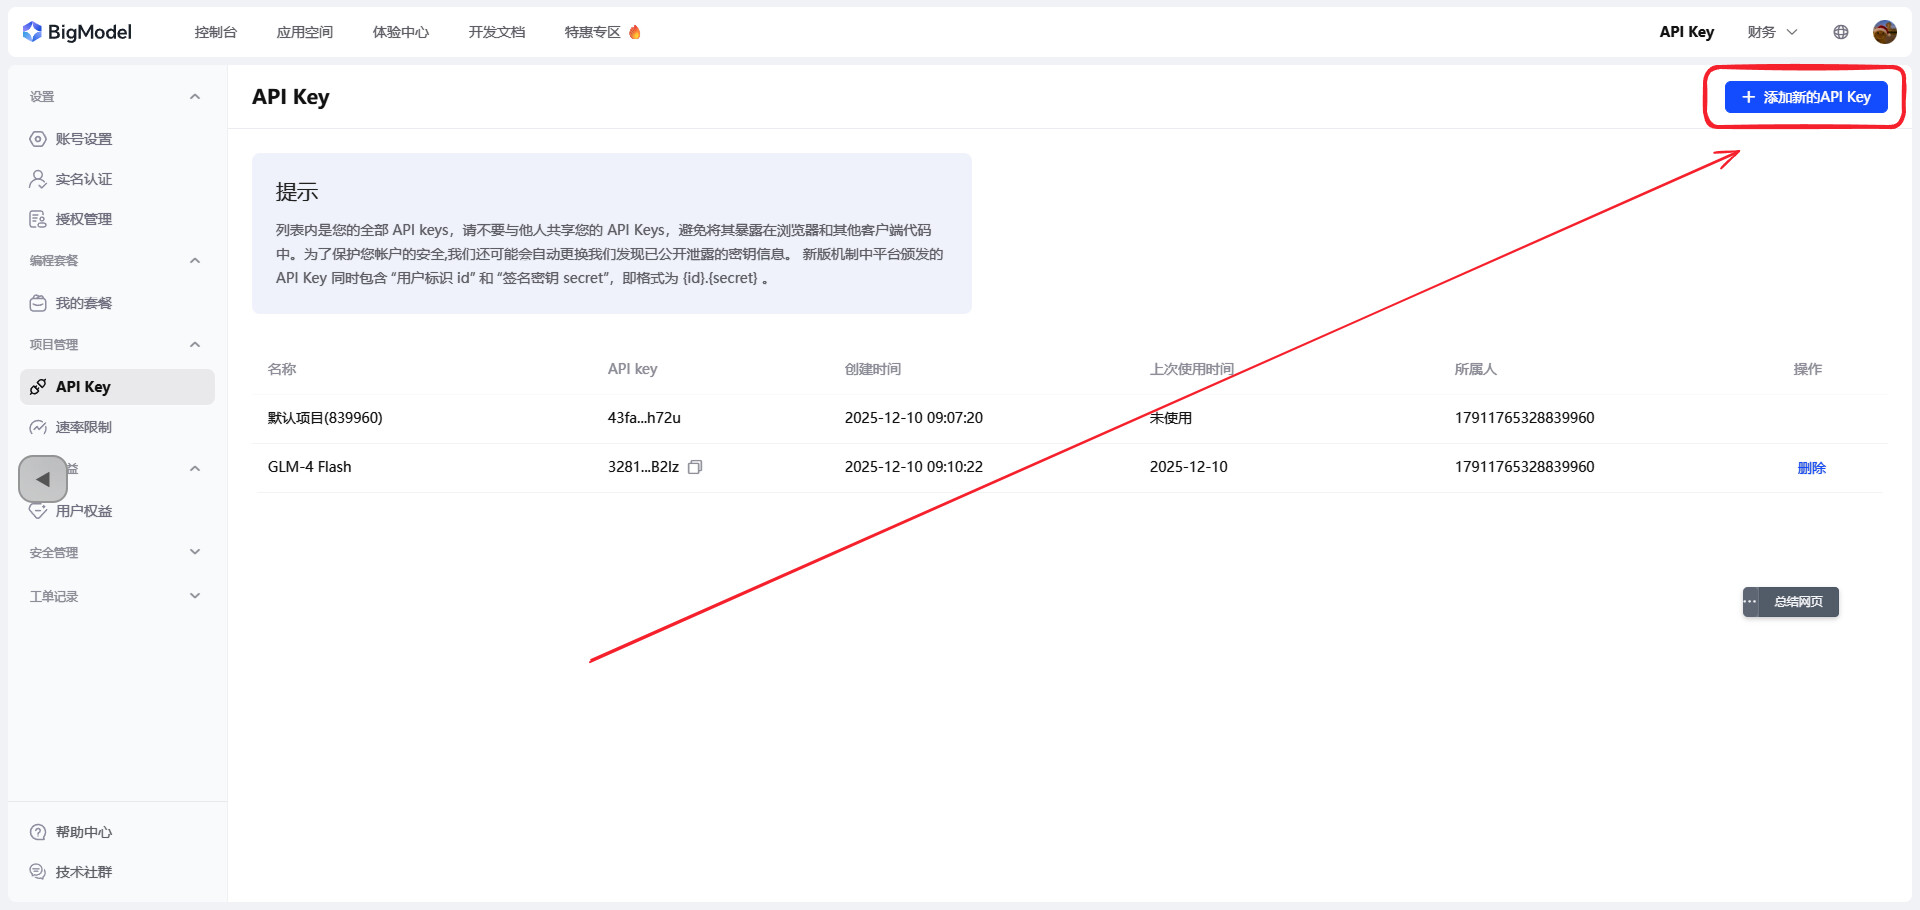
Task: Collapse the 设置 sidebar section
Action: click(195, 97)
